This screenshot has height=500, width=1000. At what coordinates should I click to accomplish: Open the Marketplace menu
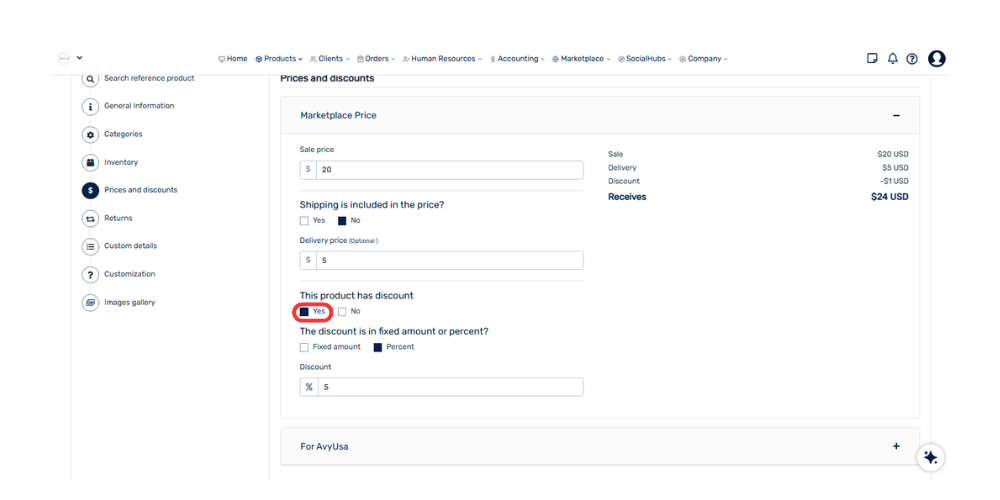[x=582, y=59]
